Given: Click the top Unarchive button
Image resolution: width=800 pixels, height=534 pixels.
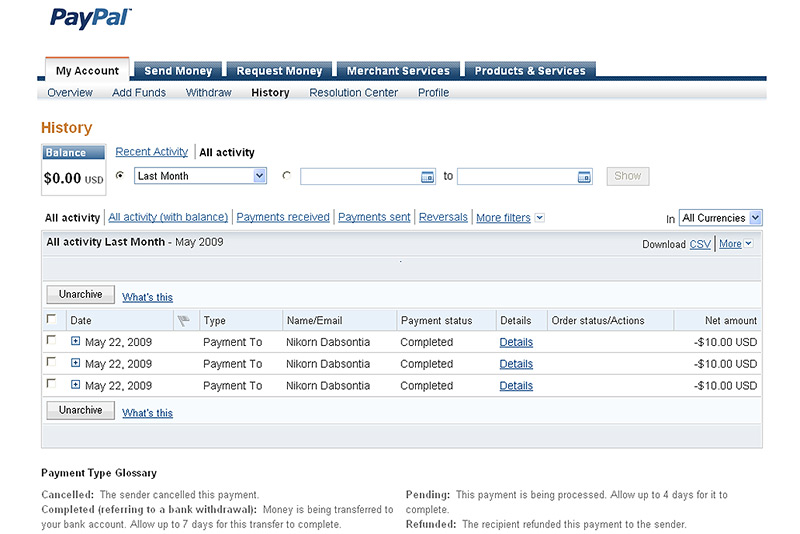Looking at the screenshot, I should pos(81,294).
